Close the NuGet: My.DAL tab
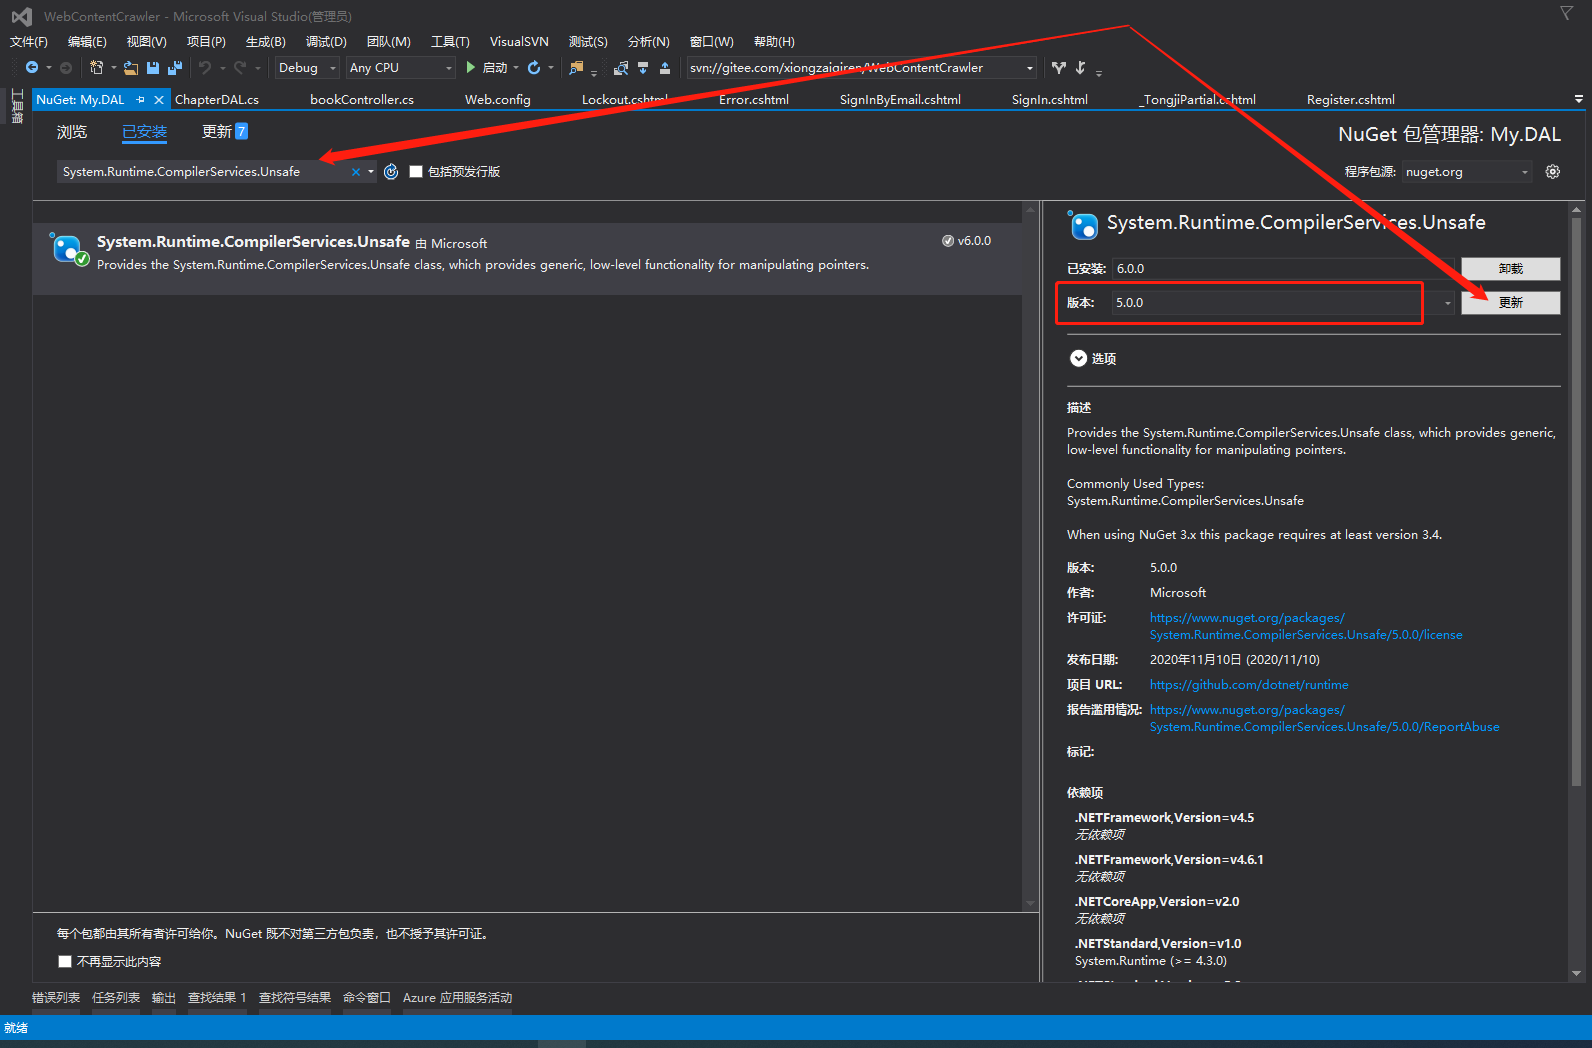The width and height of the screenshot is (1592, 1048). [159, 100]
